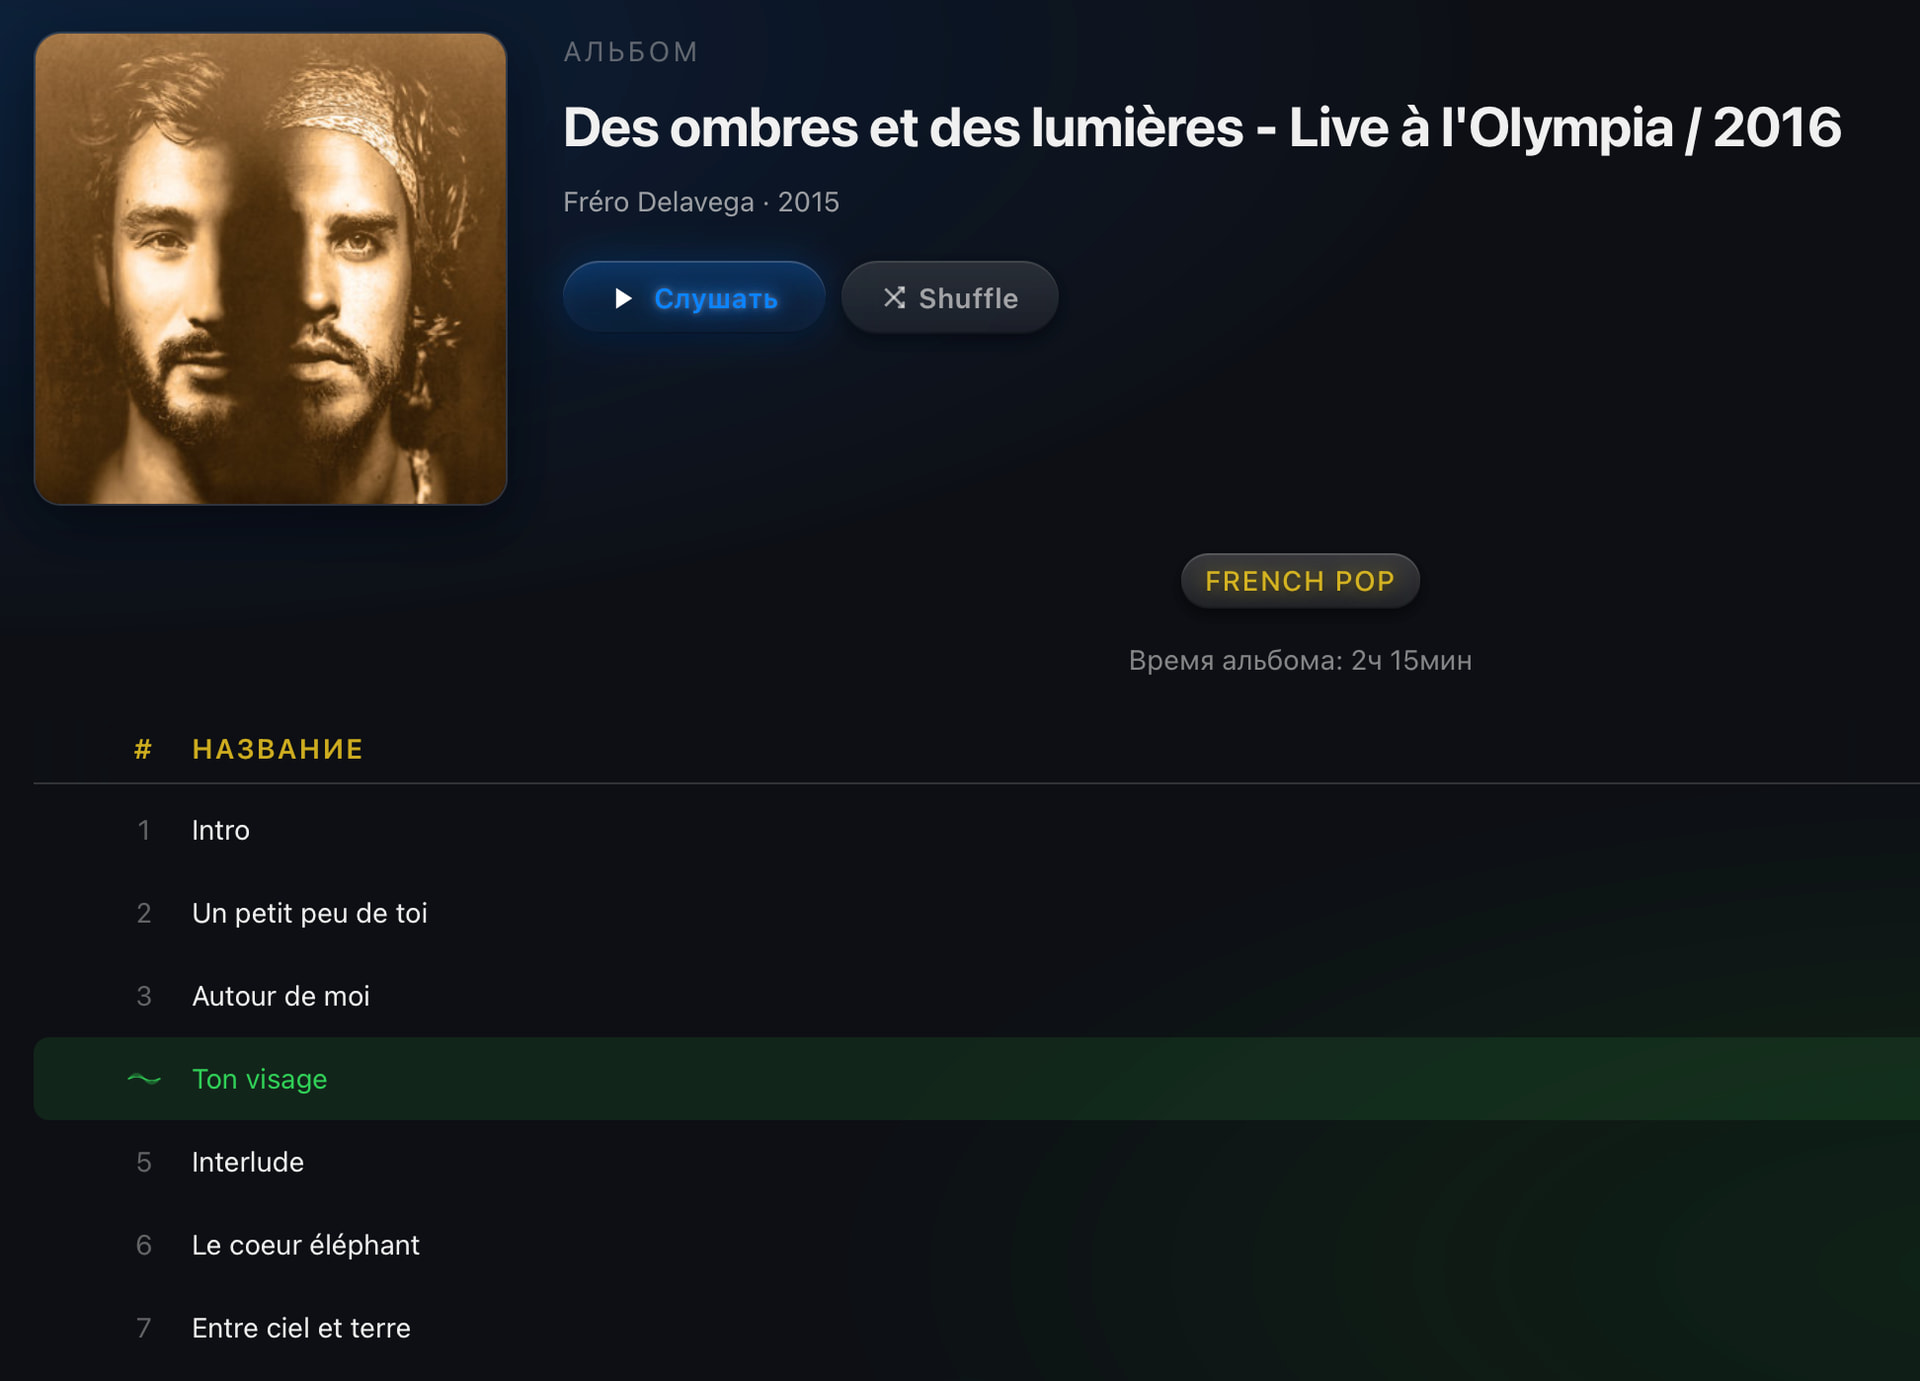The height and width of the screenshot is (1381, 1920).
Task: Click the play triangle icon in Слушать
Action: click(x=623, y=298)
